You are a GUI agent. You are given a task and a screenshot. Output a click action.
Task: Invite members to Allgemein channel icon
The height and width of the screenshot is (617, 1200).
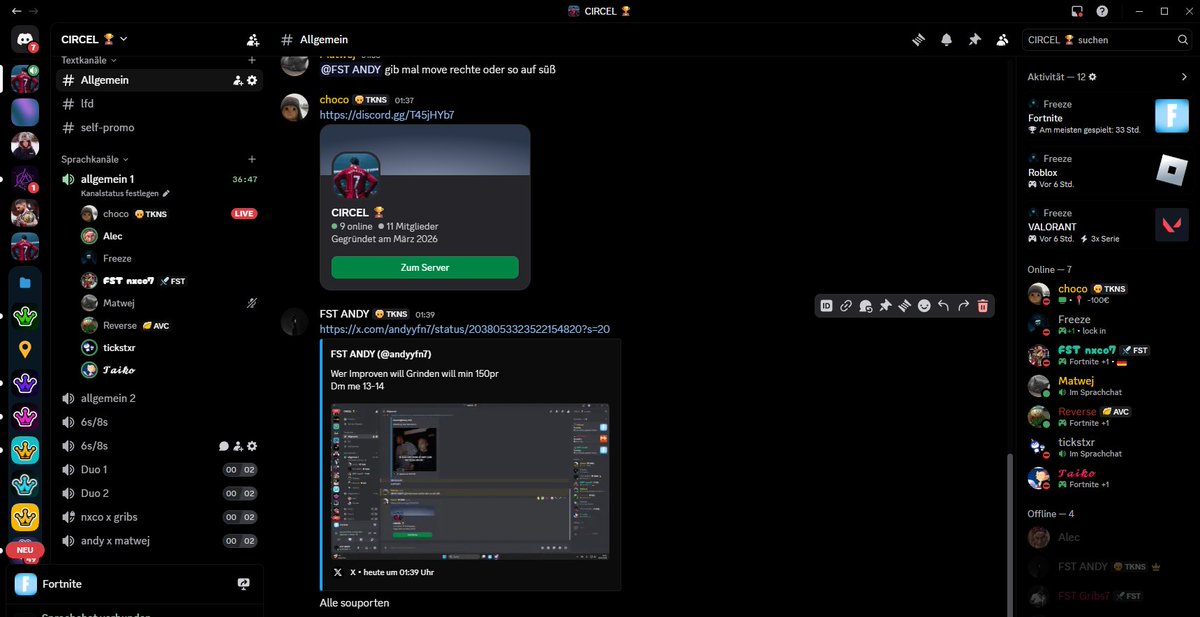tap(237, 80)
